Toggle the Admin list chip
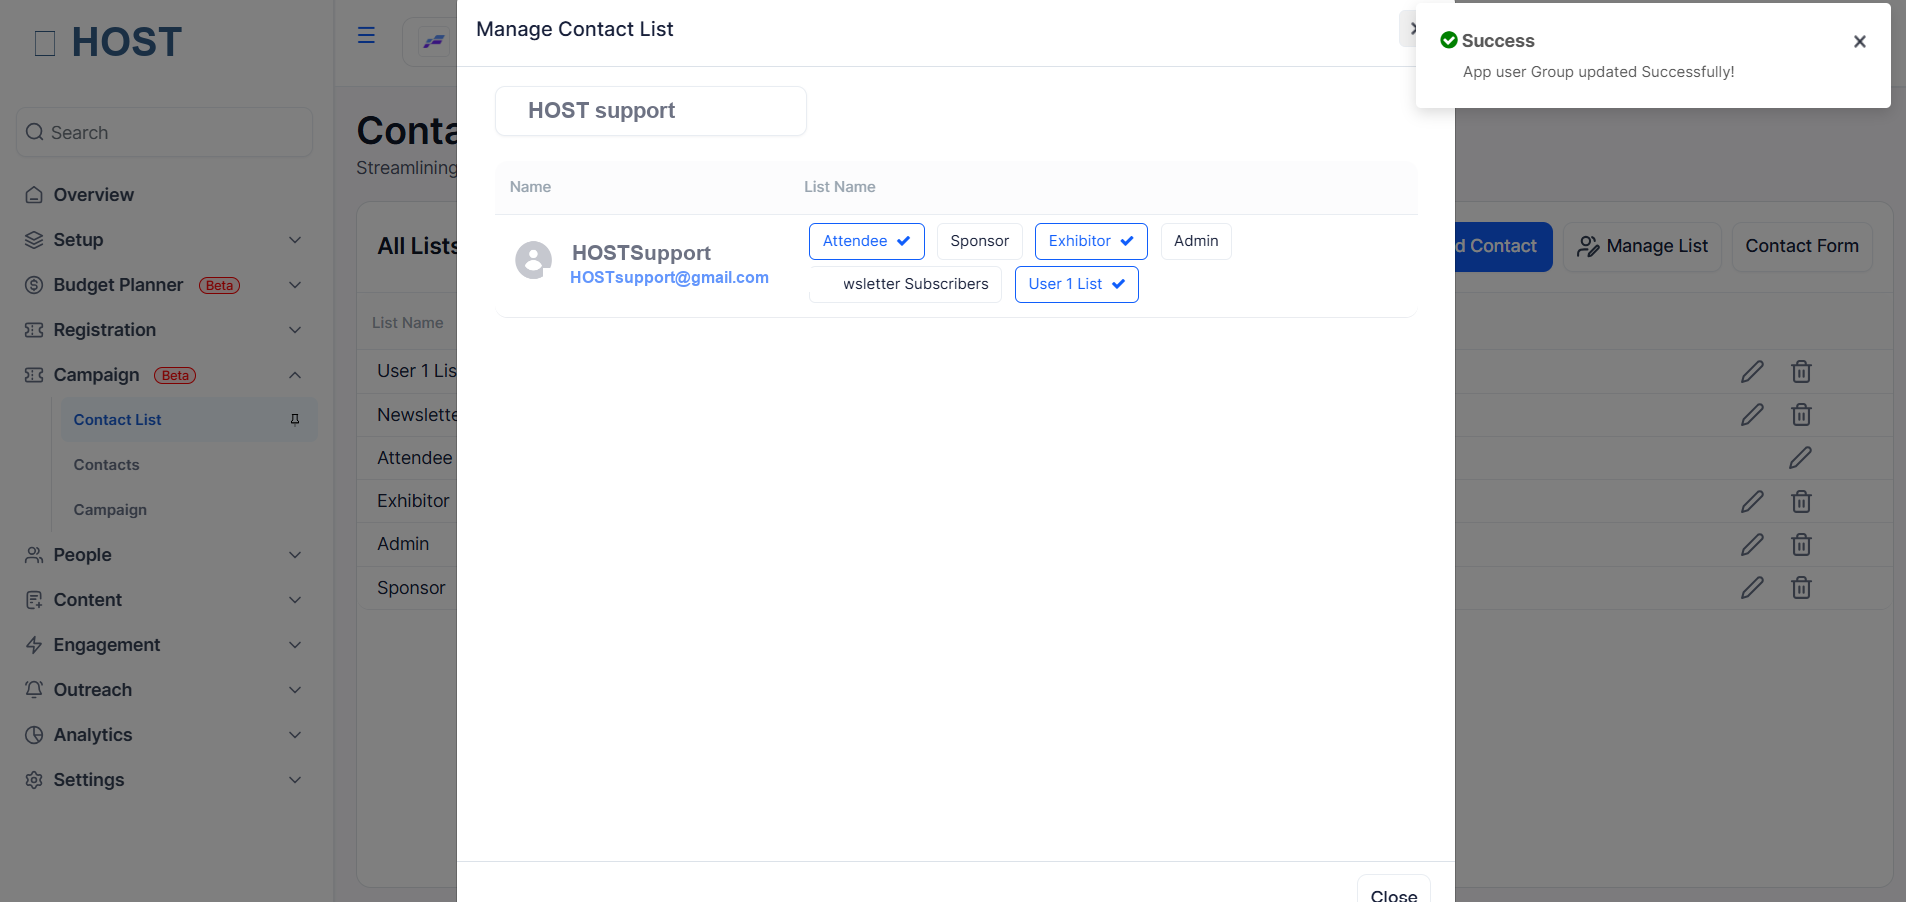Image resolution: width=1906 pixels, height=902 pixels. click(1196, 241)
